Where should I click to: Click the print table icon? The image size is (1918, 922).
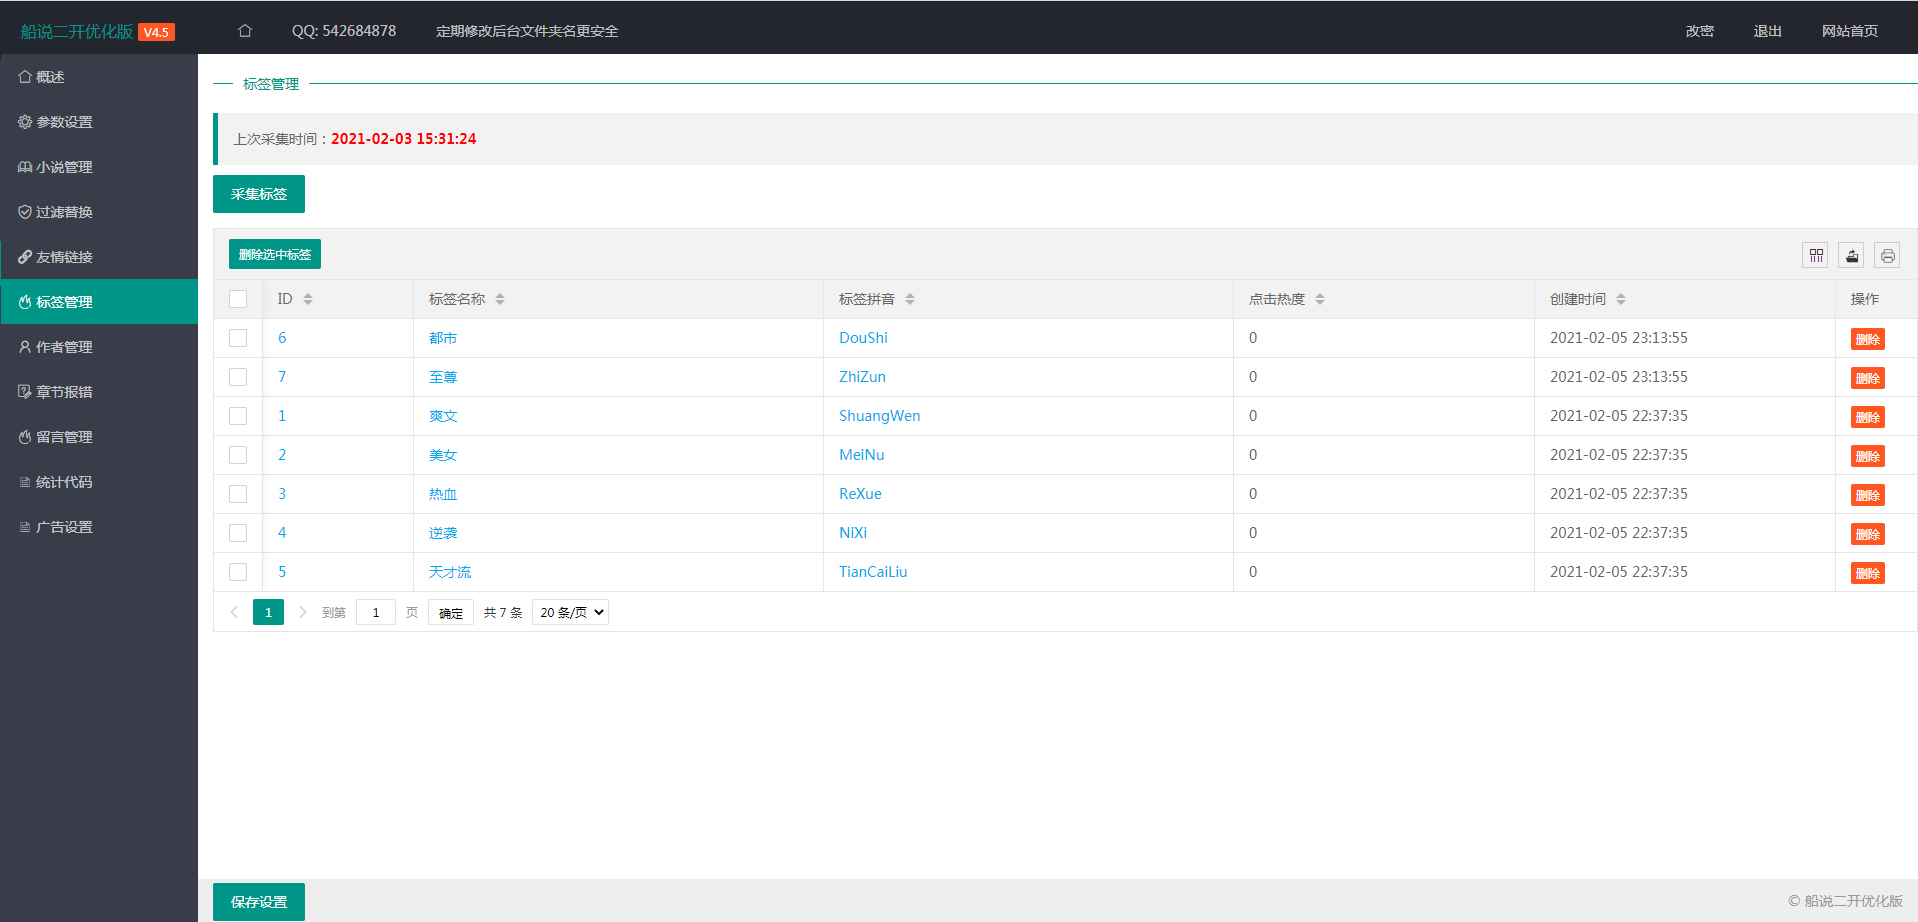click(1887, 256)
